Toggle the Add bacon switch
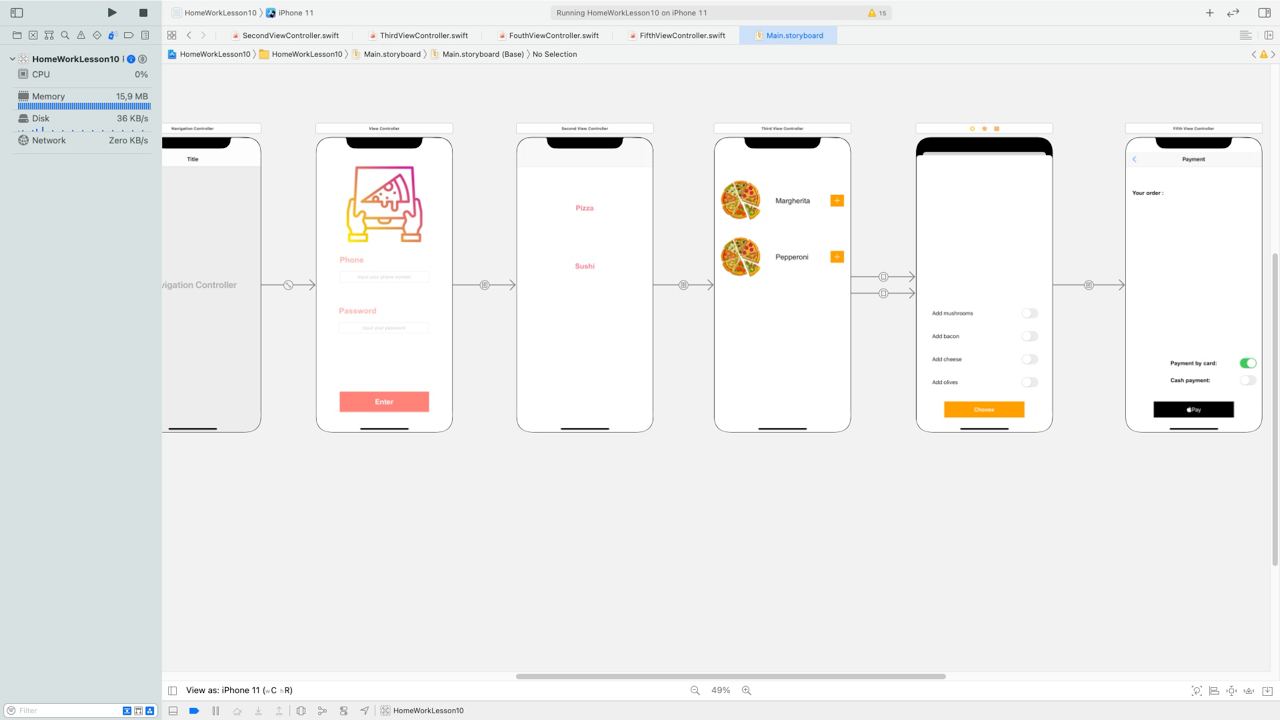Image resolution: width=1280 pixels, height=720 pixels. (1029, 336)
